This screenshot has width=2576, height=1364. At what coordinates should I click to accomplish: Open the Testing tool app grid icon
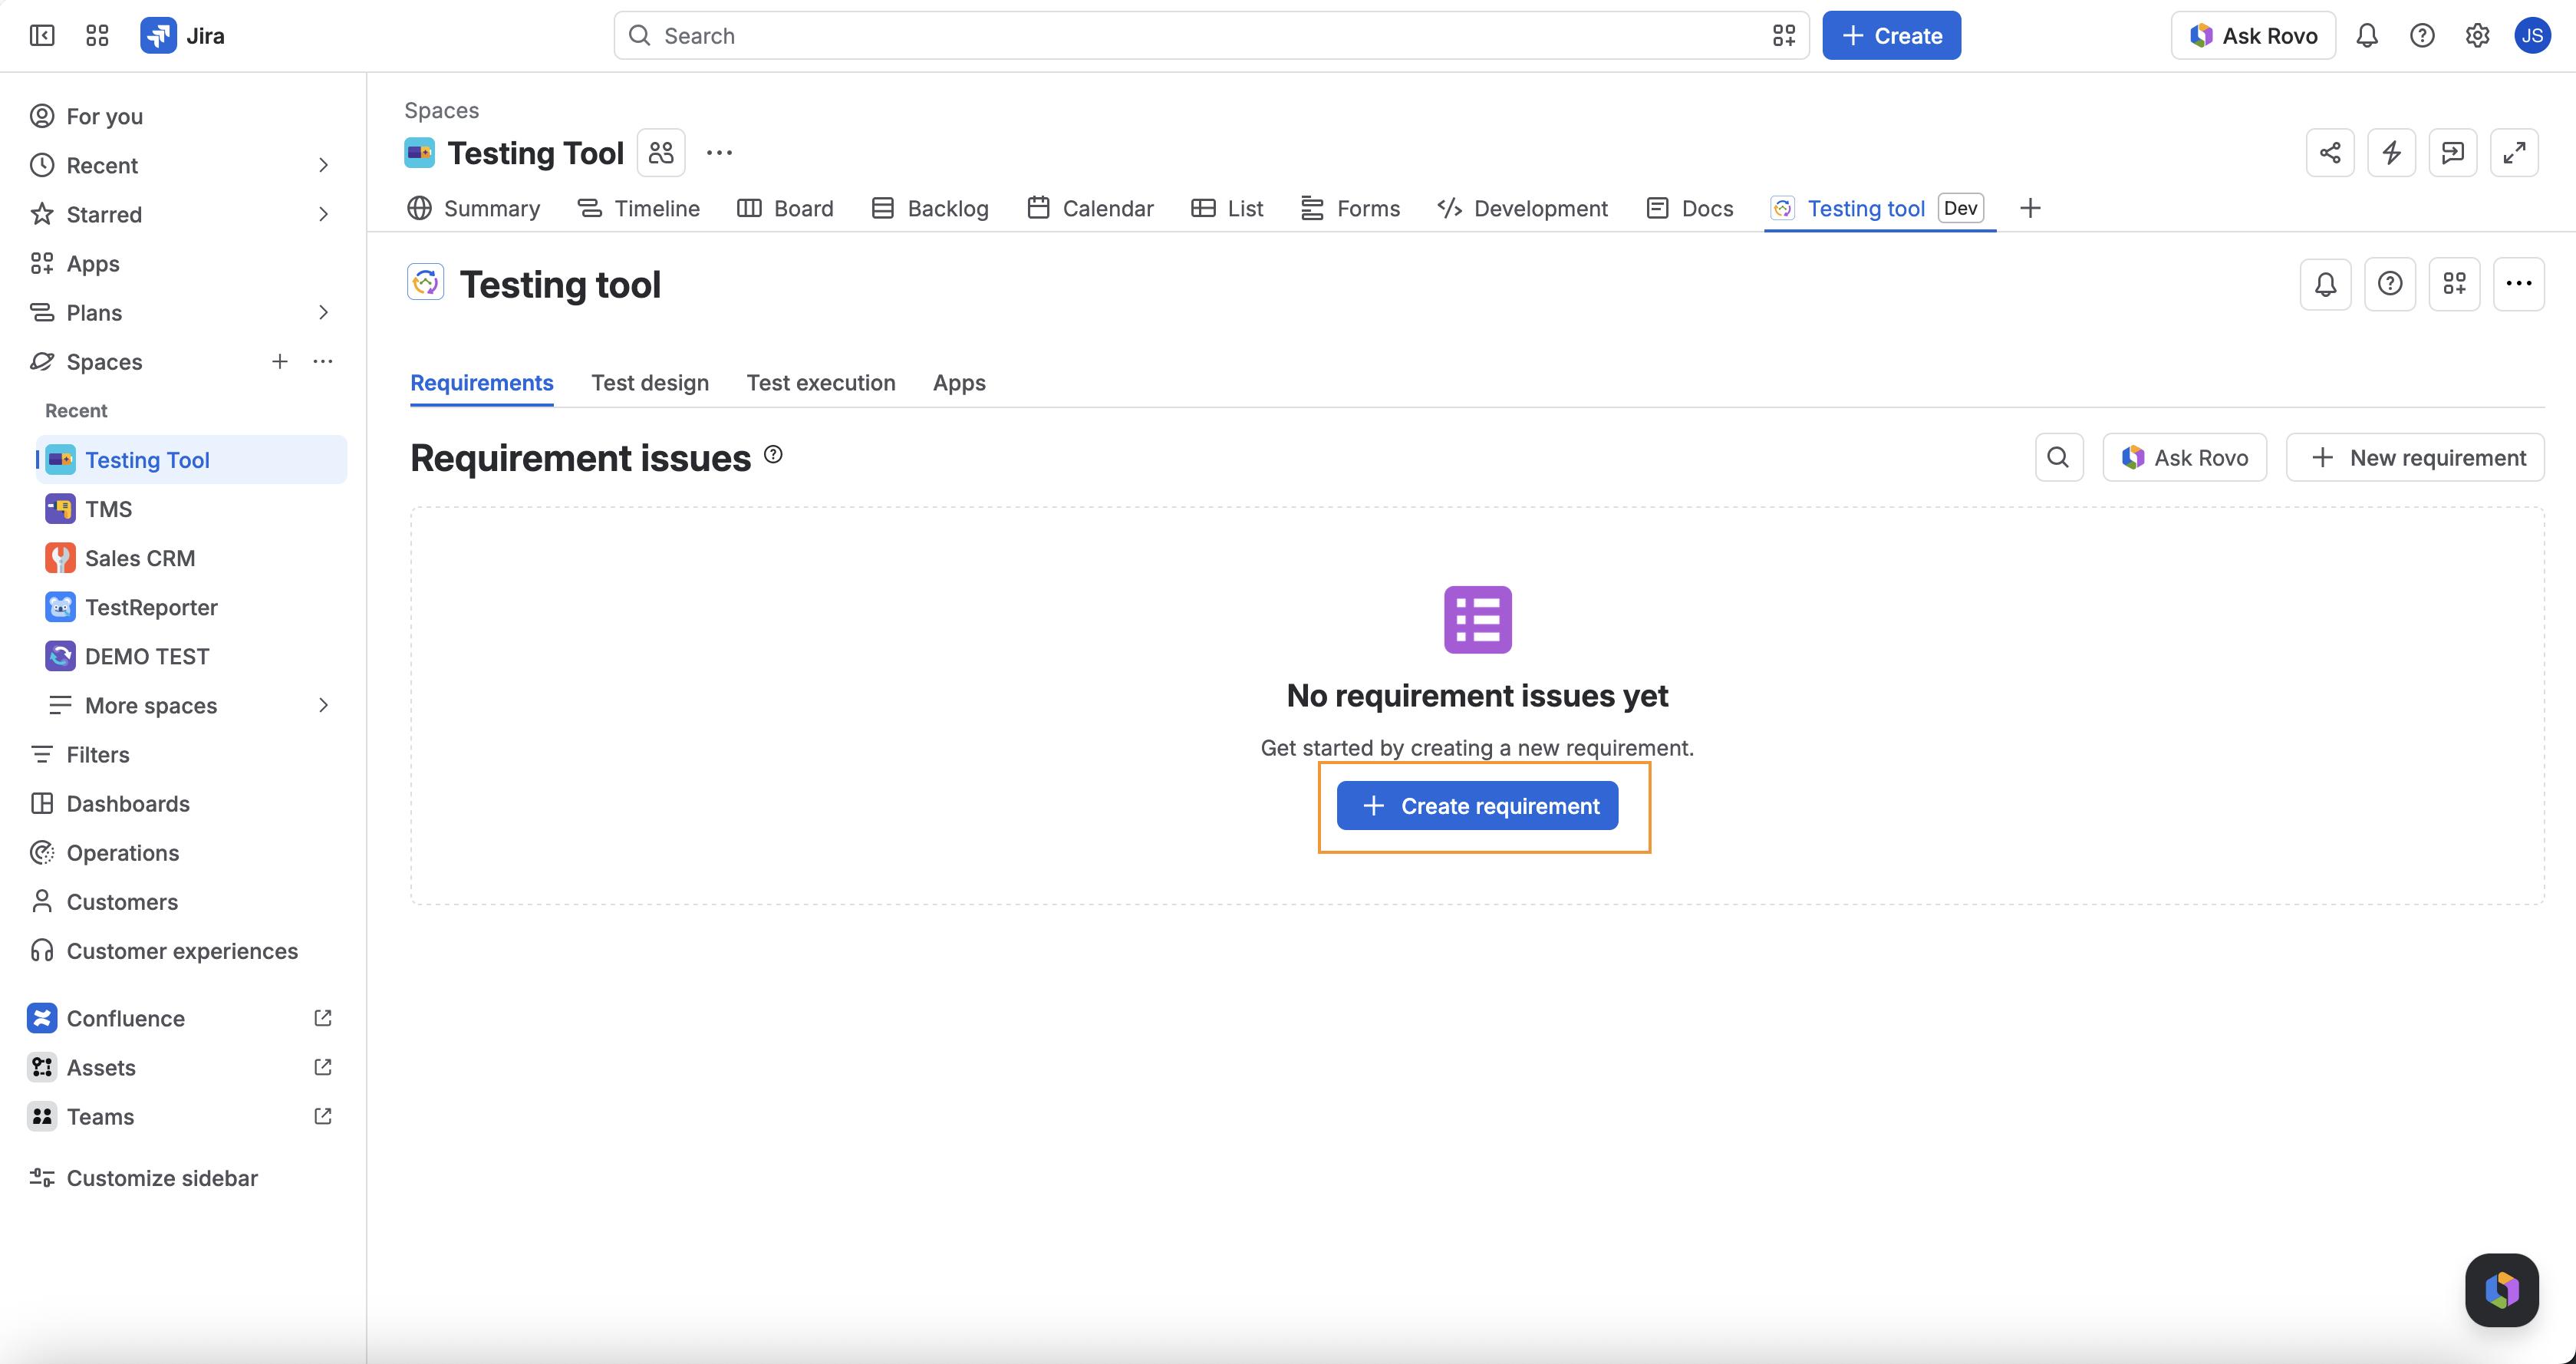(2454, 285)
